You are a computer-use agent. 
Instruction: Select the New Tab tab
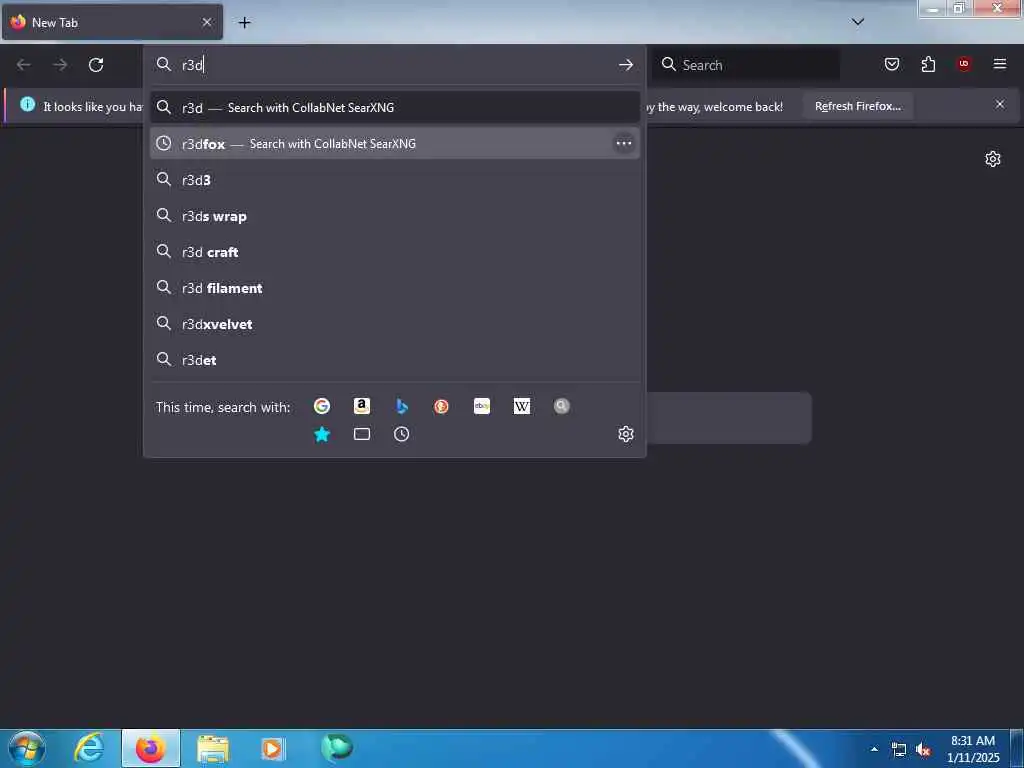click(112, 22)
